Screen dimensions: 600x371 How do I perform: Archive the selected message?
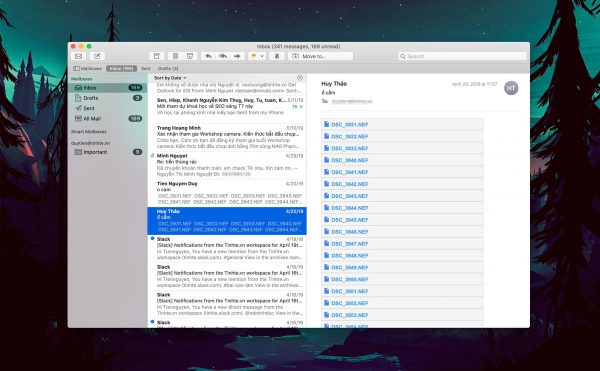coord(157,56)
